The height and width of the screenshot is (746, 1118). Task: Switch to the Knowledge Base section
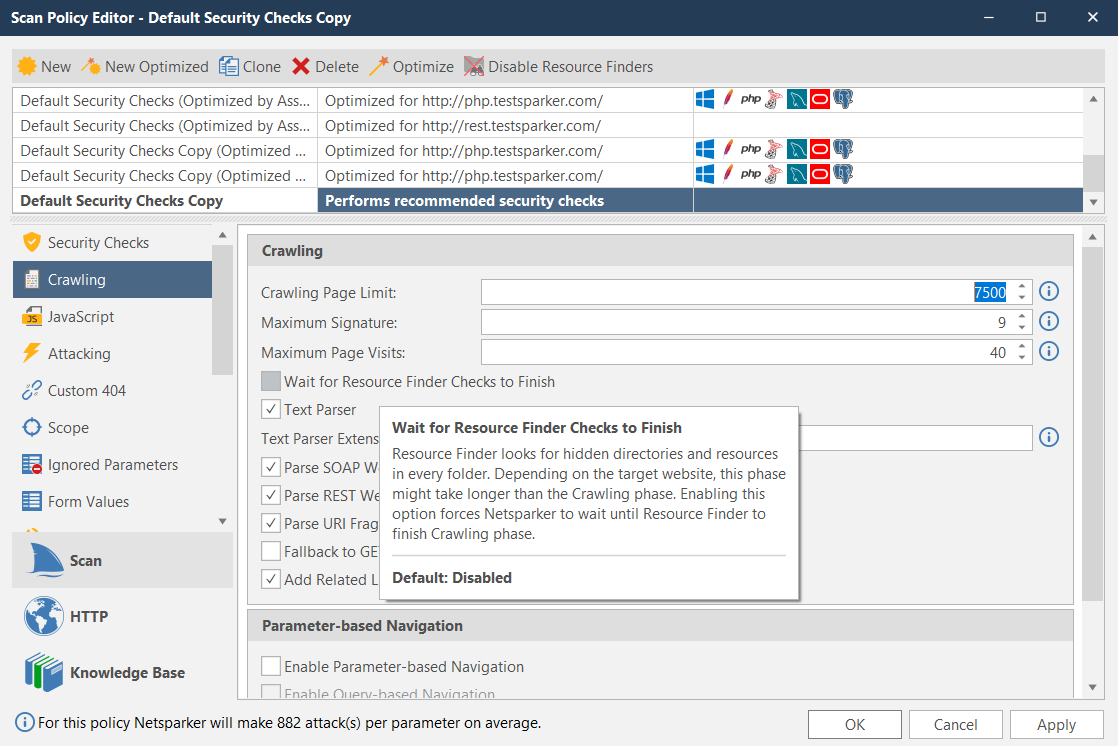point(43,672)
